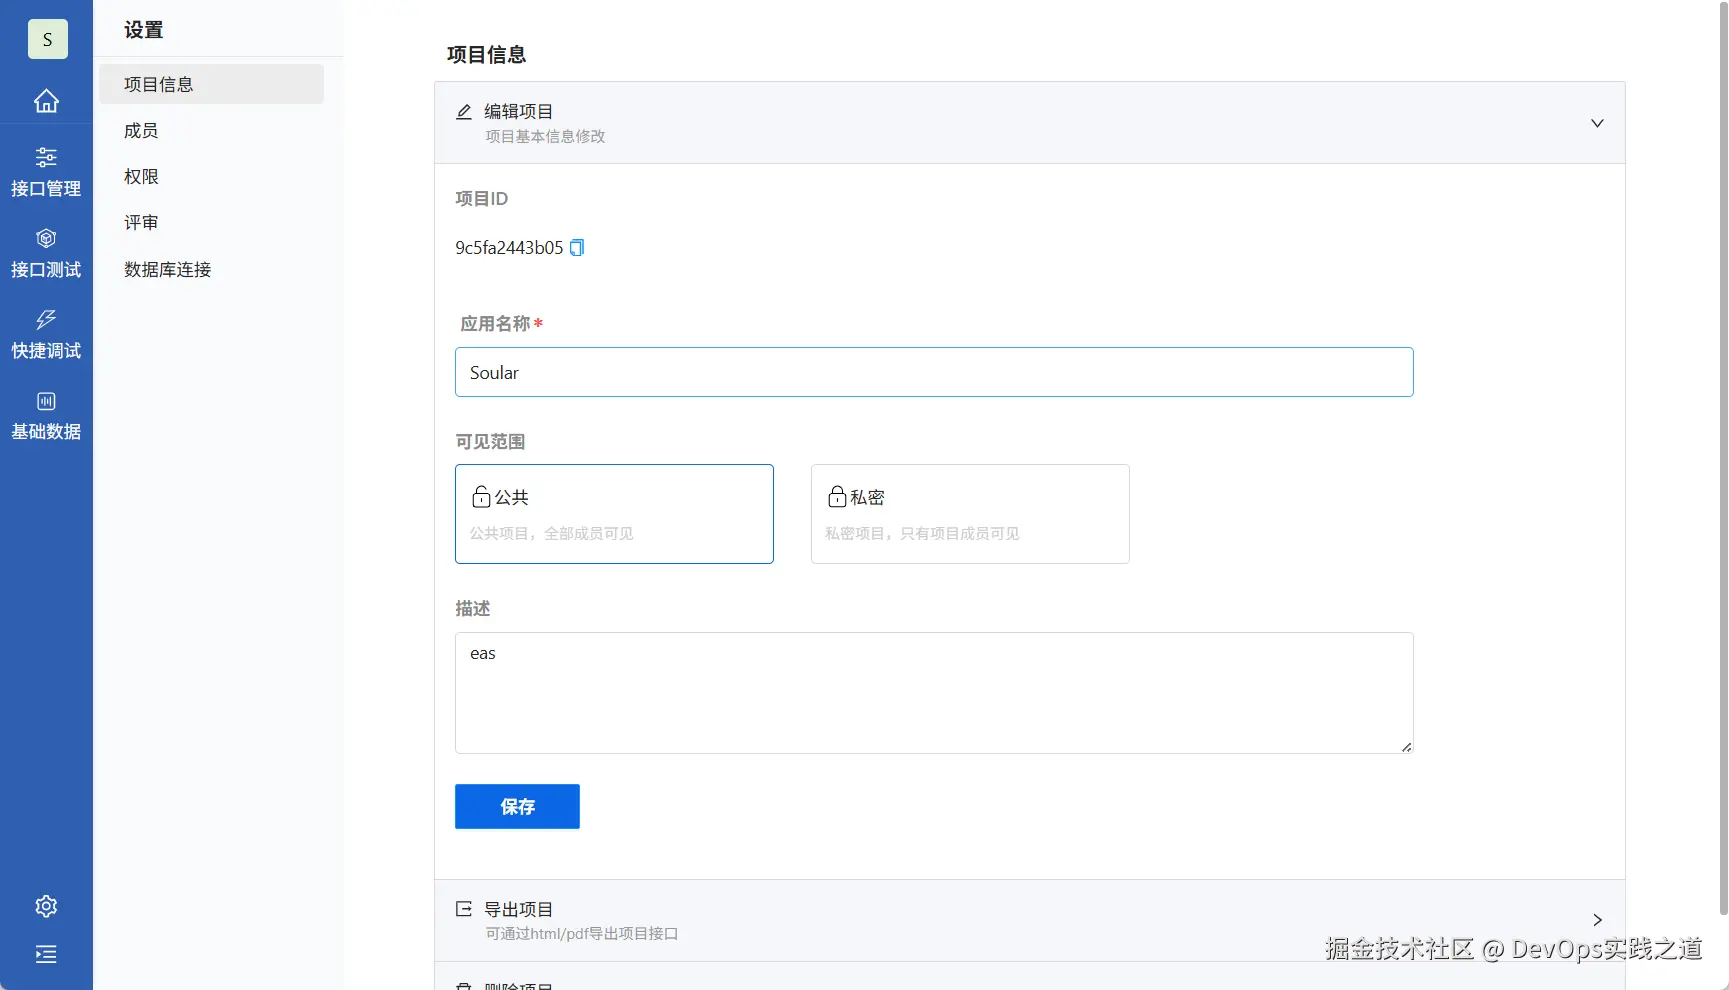Click the project avatar S icon

(47, 39)
